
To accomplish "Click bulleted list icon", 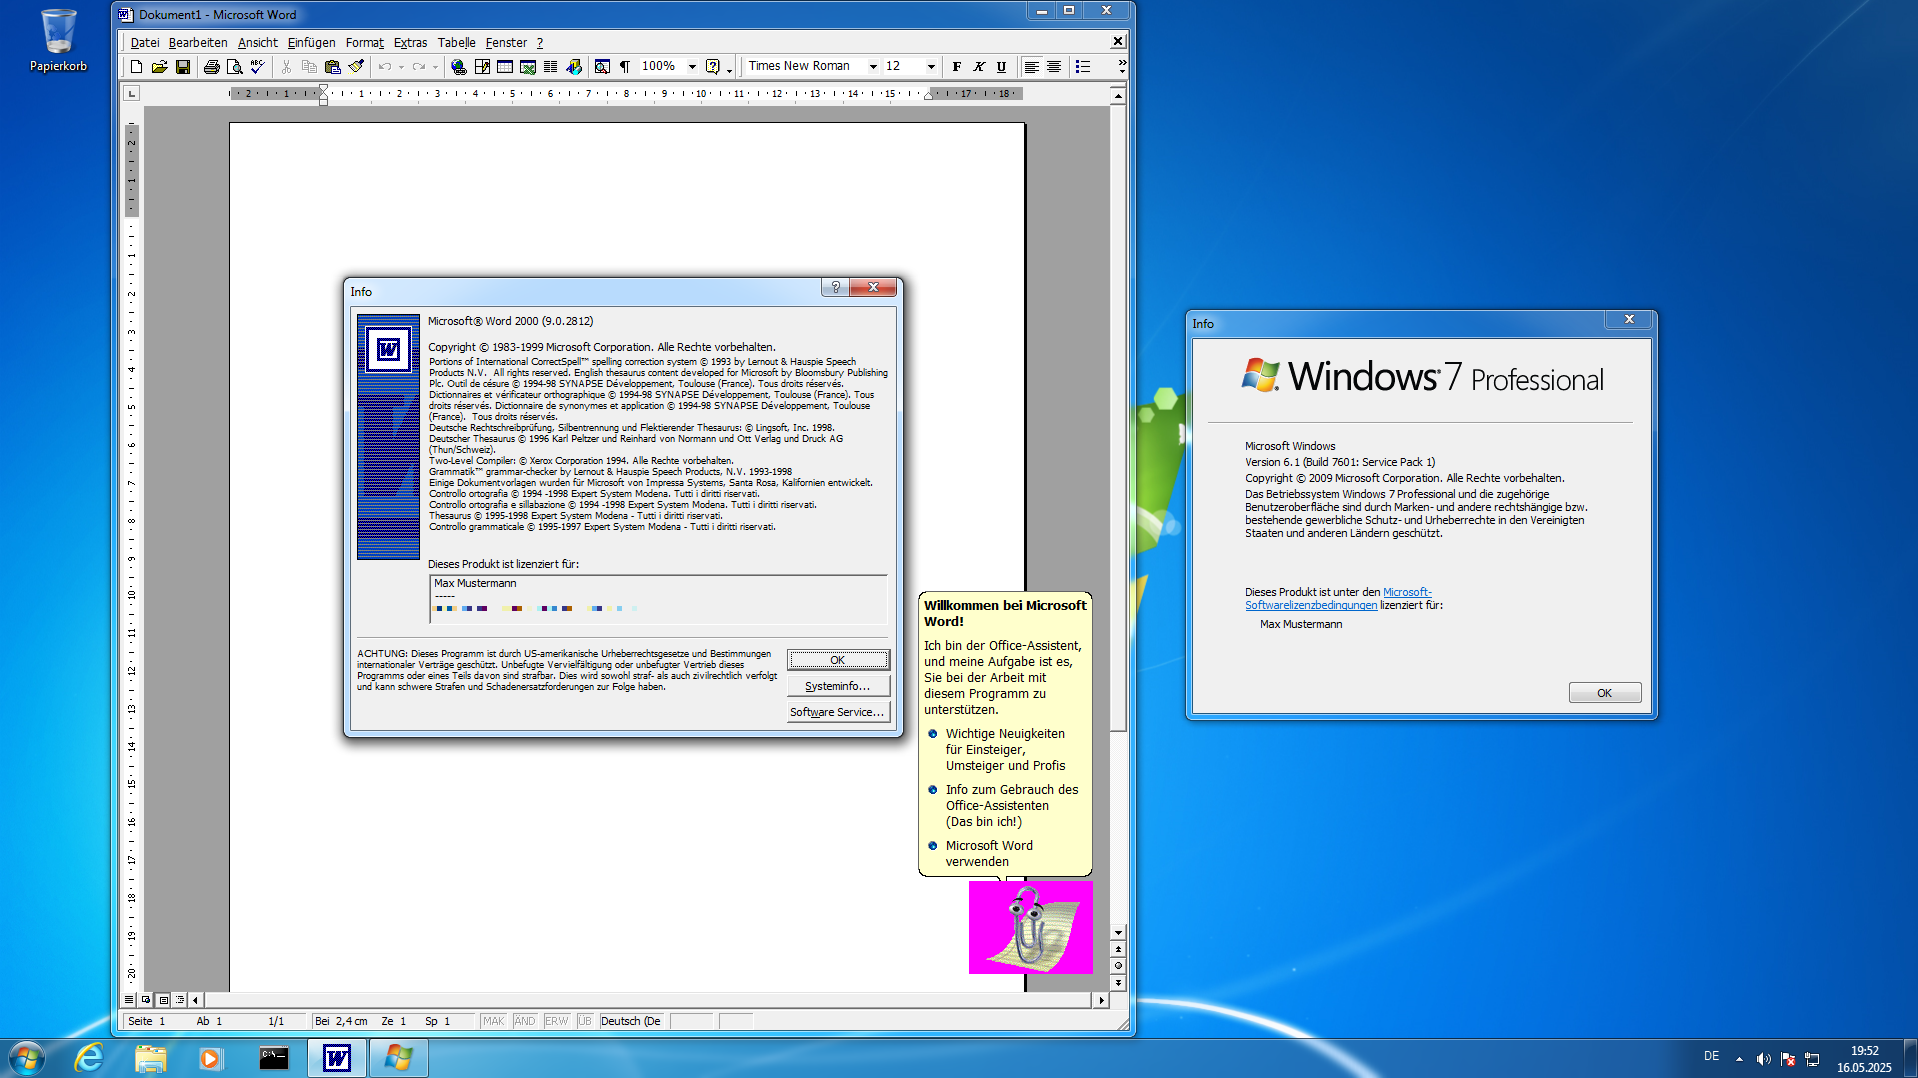I will coord(1083,67).
